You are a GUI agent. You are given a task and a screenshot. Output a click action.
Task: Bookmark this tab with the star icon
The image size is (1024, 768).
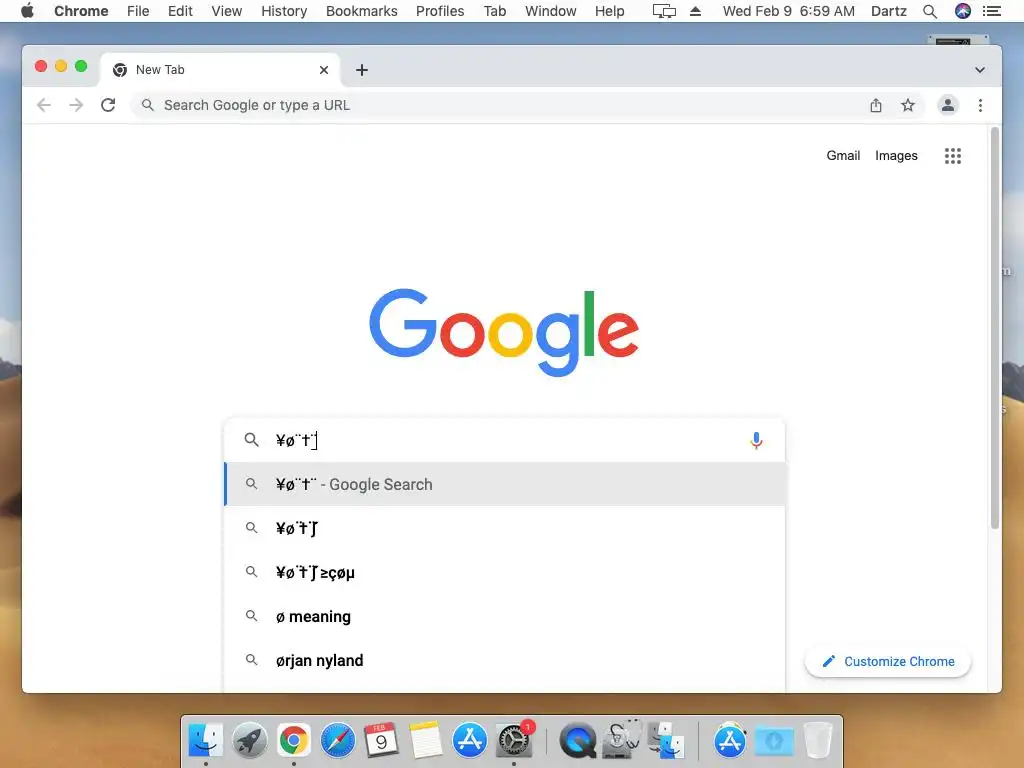[x=908, y=105]
